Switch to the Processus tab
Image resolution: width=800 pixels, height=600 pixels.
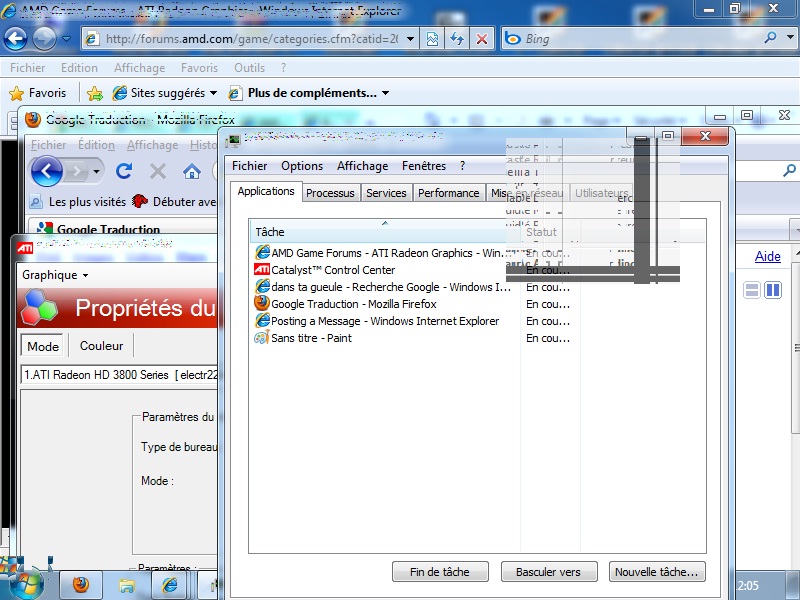coord(330,193)
